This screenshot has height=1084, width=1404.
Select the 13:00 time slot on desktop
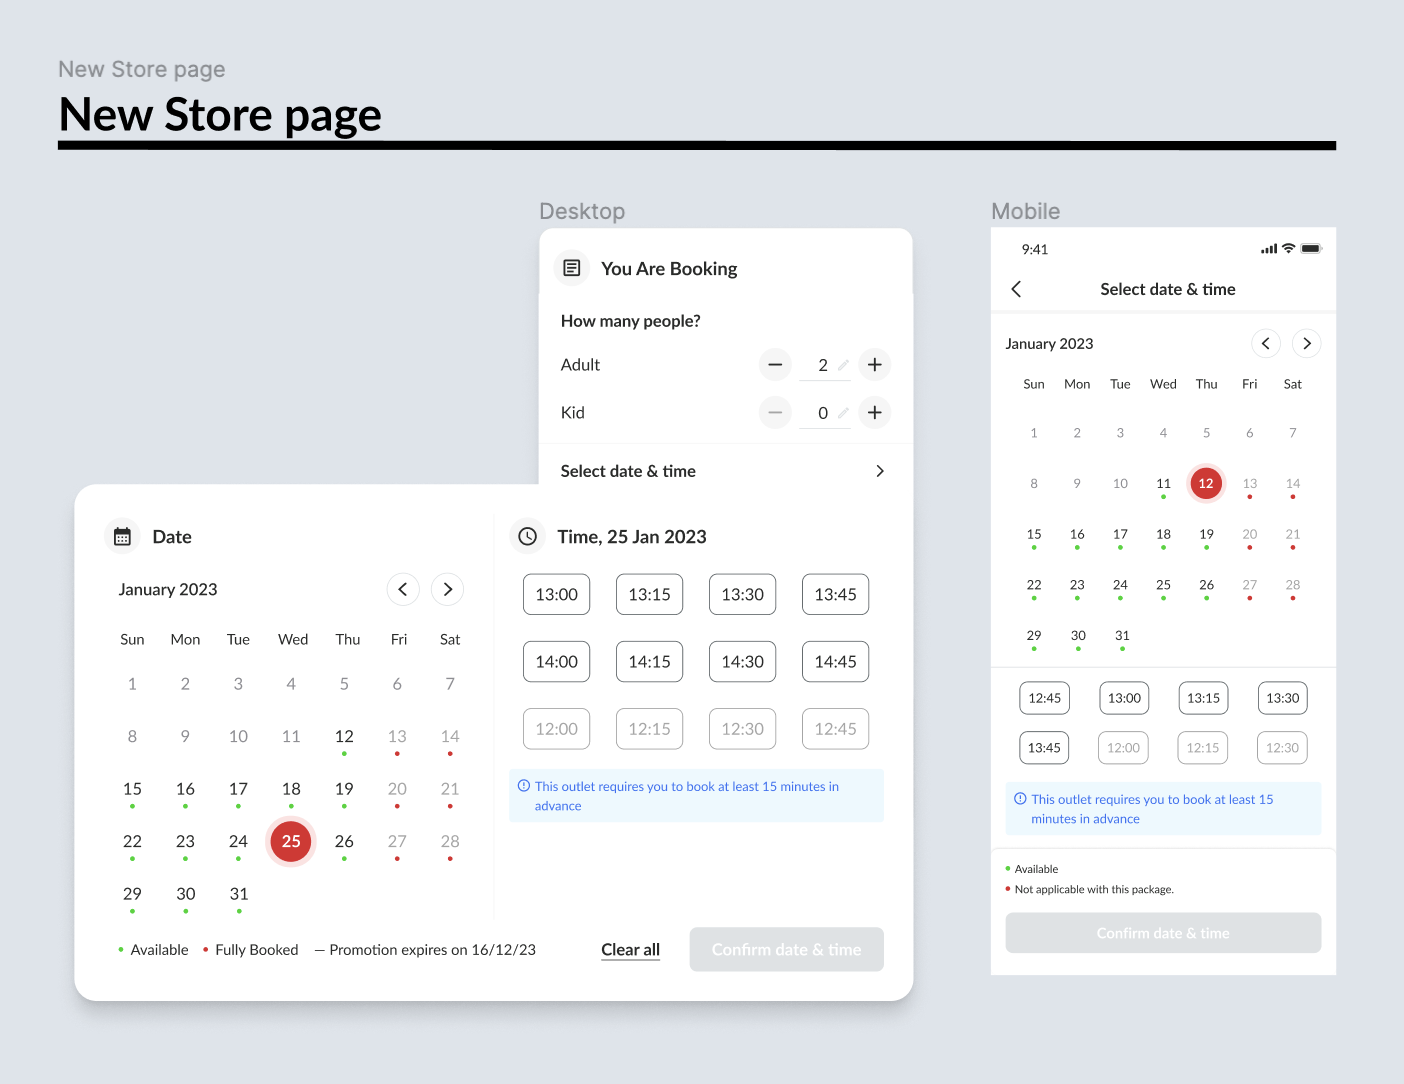click(x=557, y=595)
